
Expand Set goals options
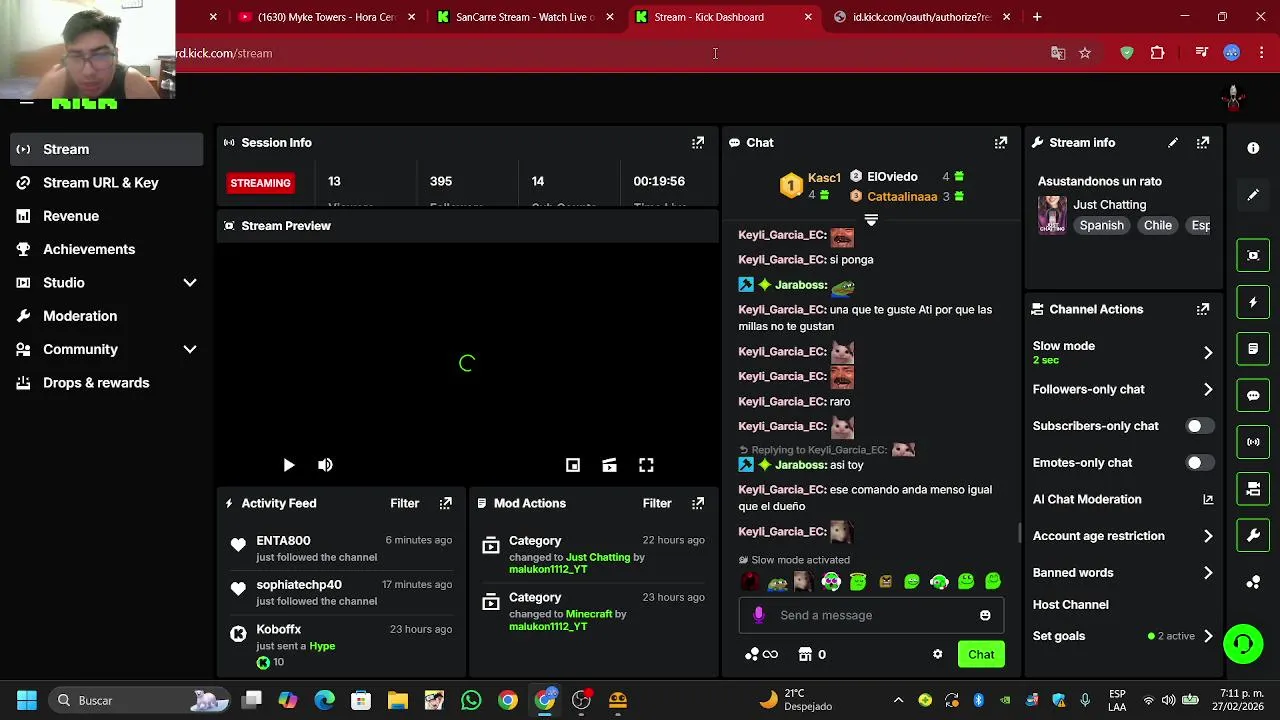1208,636
